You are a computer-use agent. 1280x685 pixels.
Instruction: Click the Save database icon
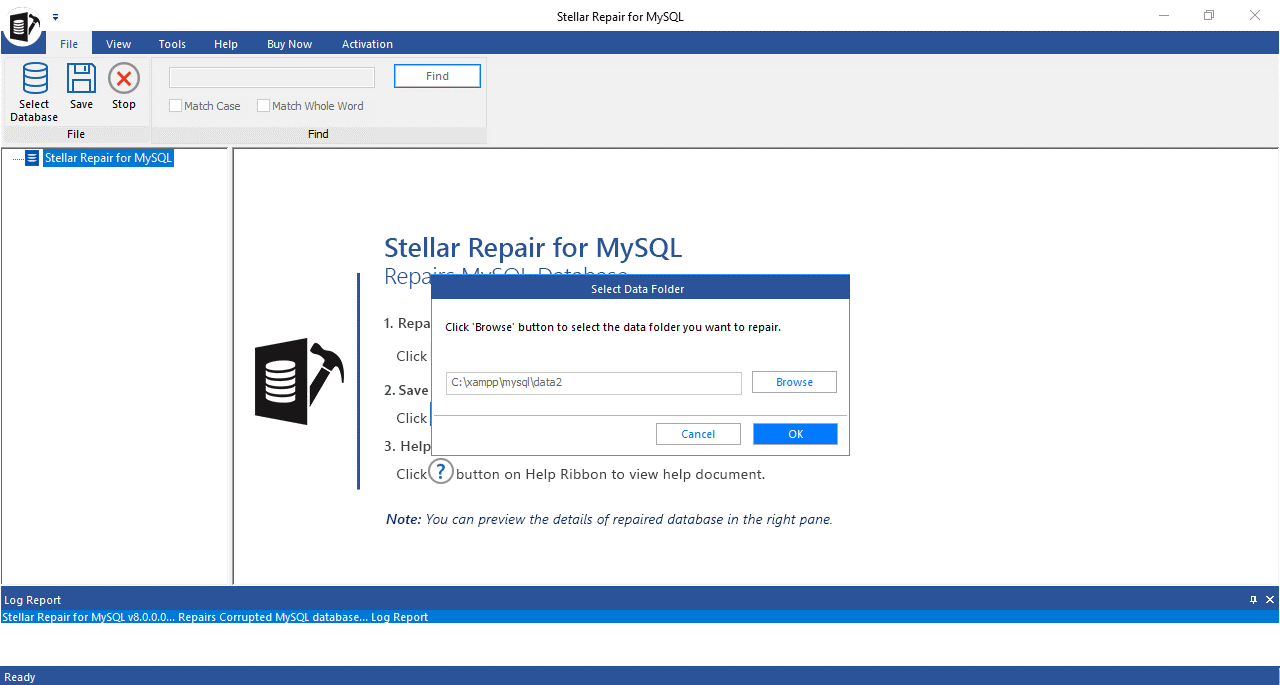pyautogui.click(x=80, y=90)
